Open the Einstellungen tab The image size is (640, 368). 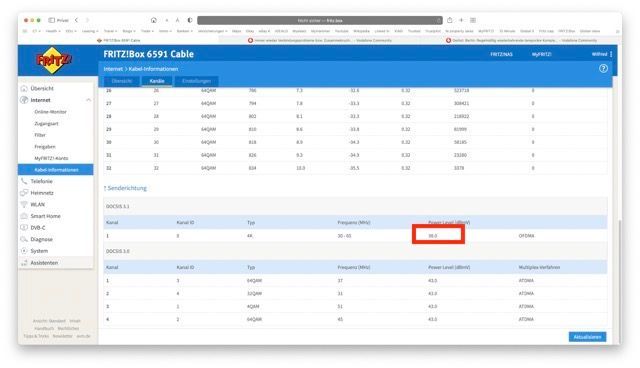tap(196, 81)
